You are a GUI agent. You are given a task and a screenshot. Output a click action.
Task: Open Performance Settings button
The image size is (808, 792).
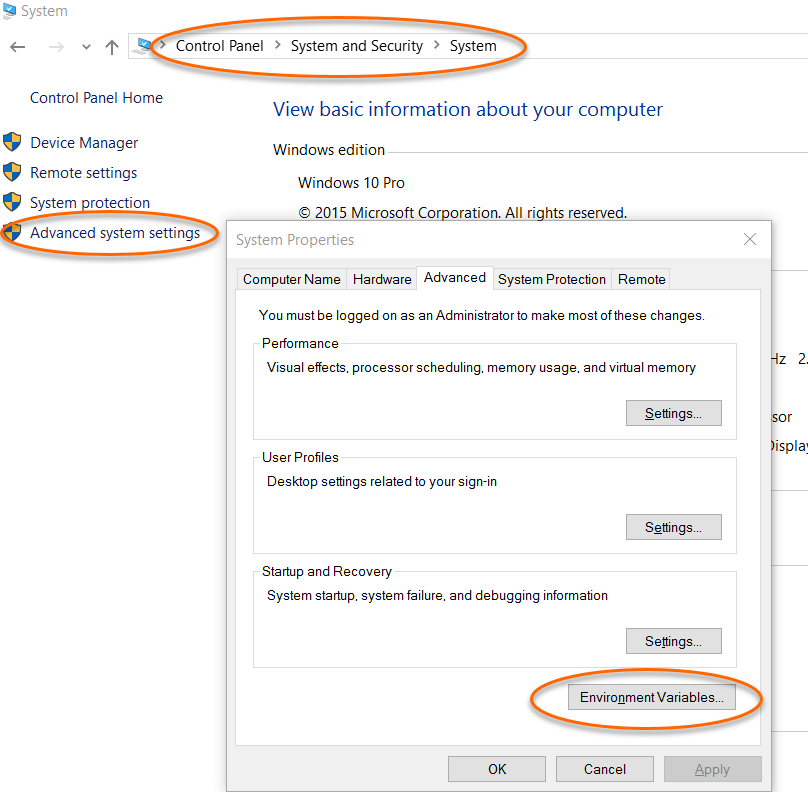pyautogui.click(x=674, y=413)
